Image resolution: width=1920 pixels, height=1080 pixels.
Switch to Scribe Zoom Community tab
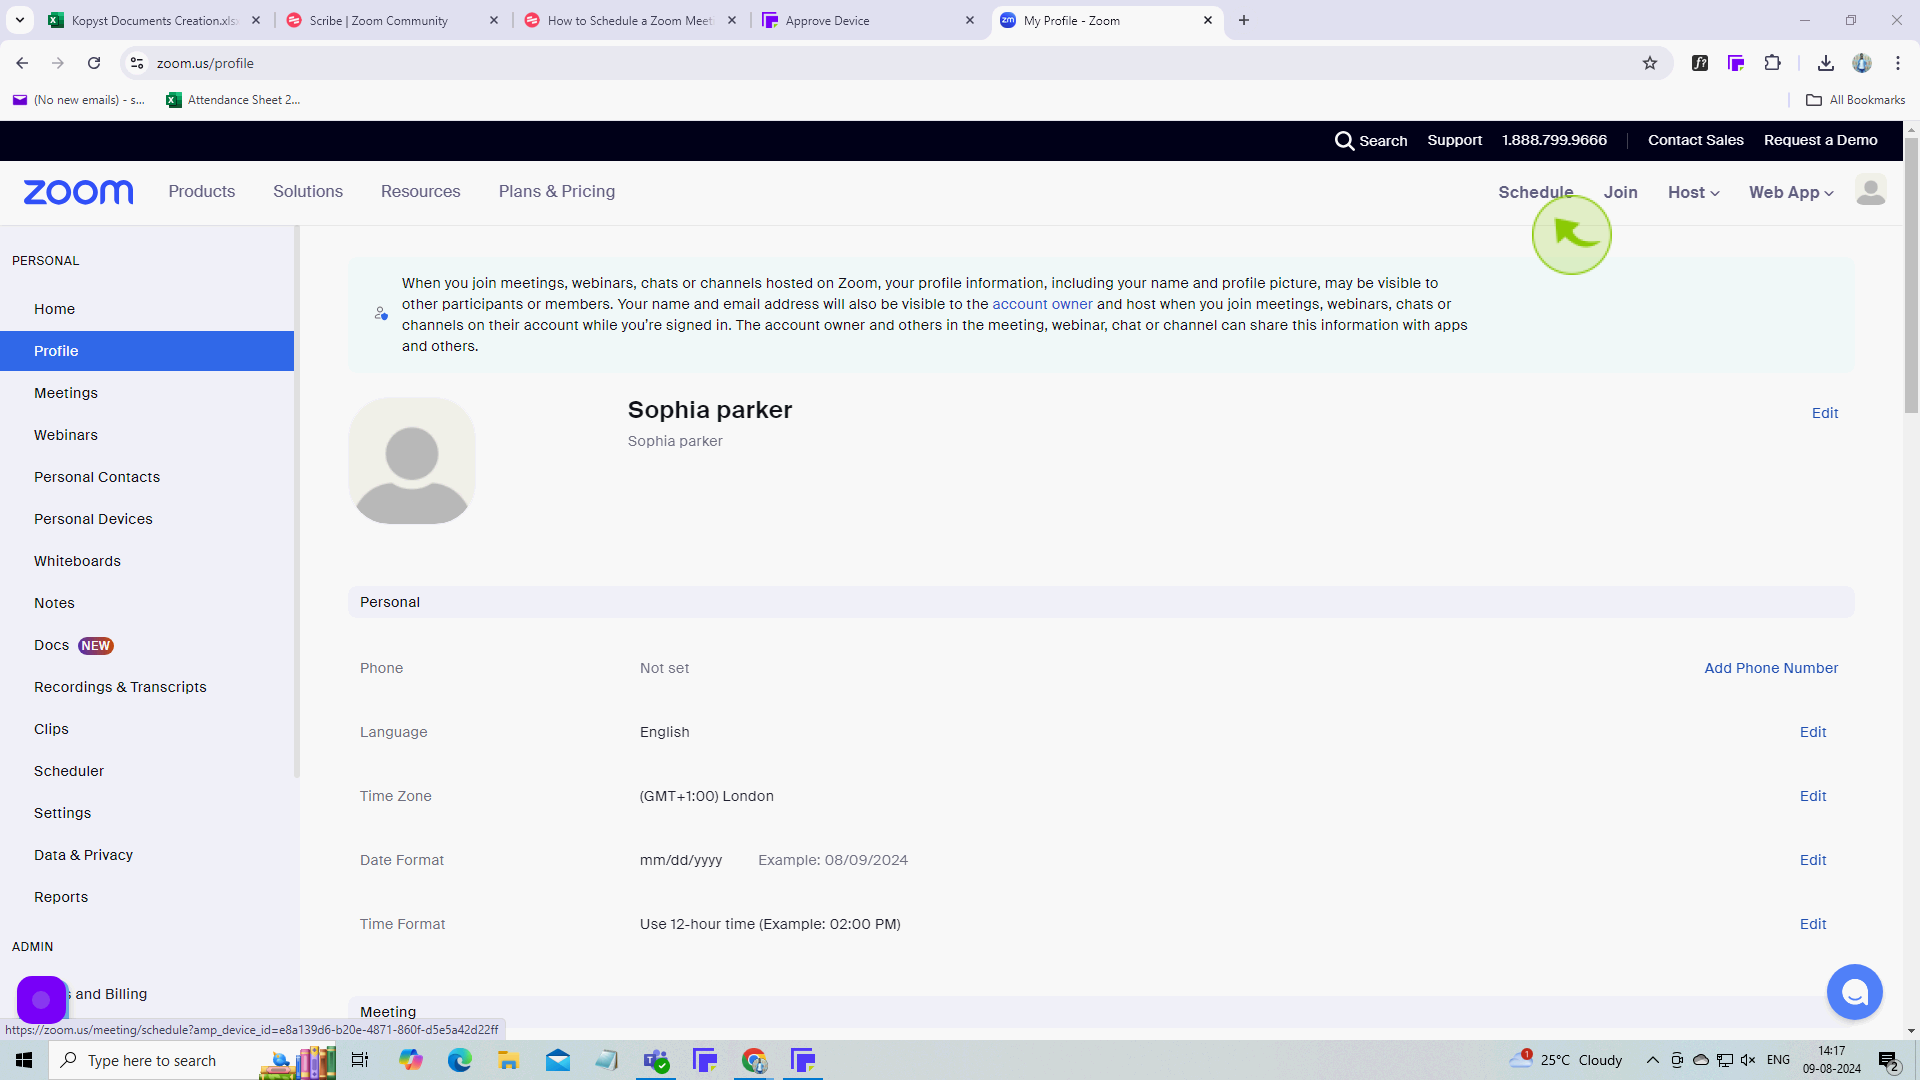click(392, 20)
